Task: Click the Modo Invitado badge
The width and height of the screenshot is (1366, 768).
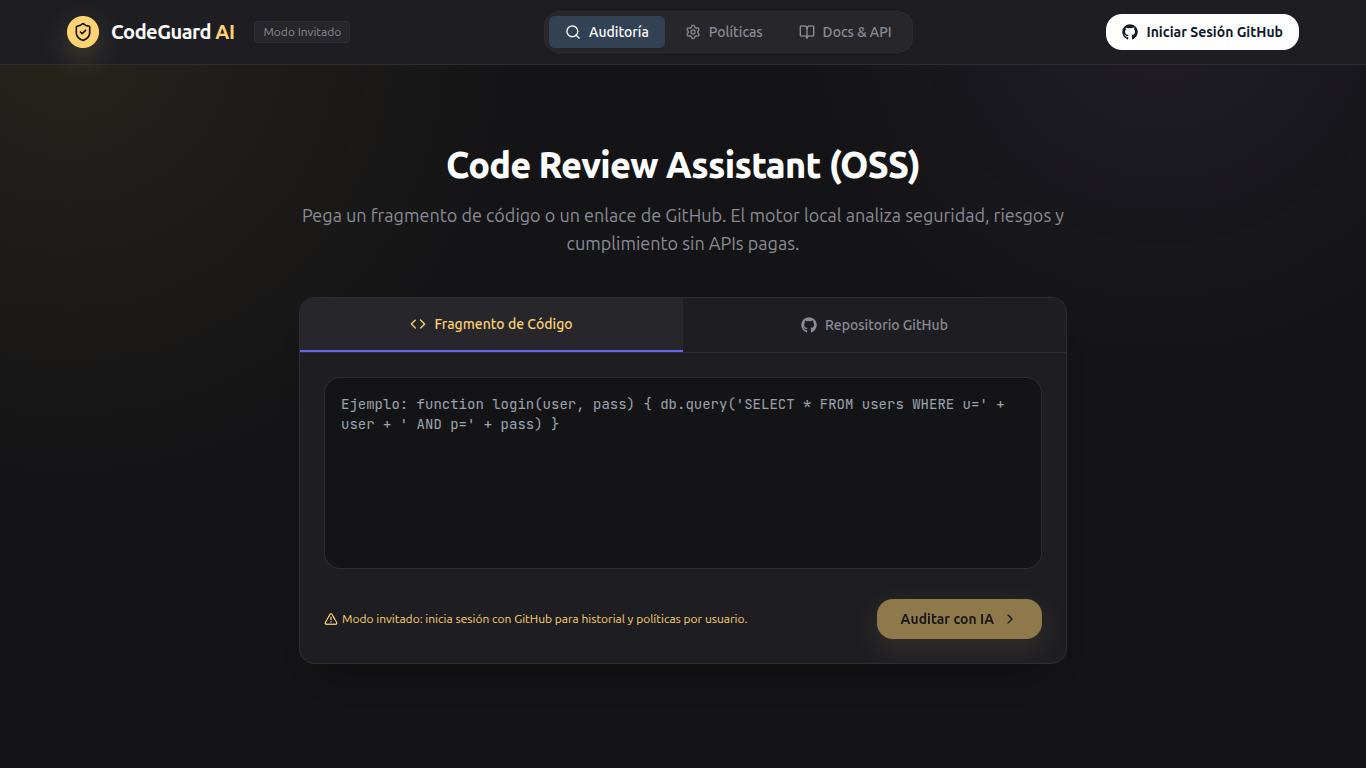Action: pos(302,32)
